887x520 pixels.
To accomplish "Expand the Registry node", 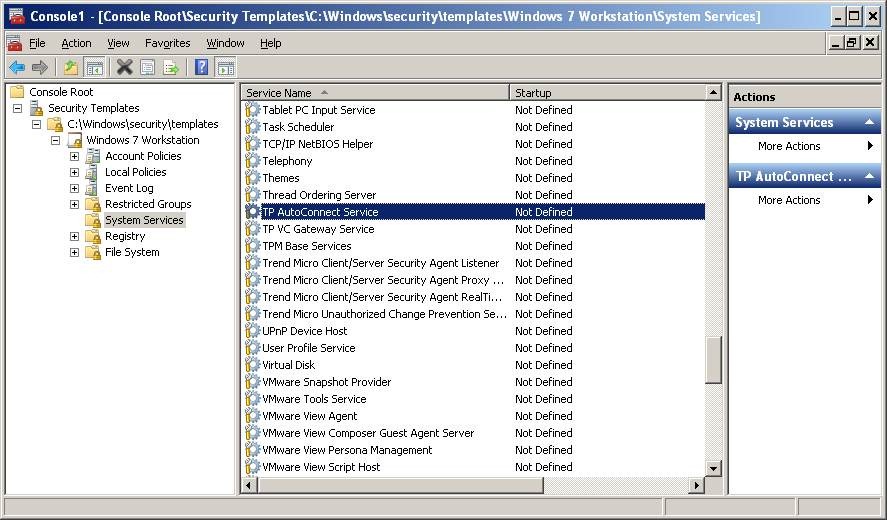I will tap(74, 236).
